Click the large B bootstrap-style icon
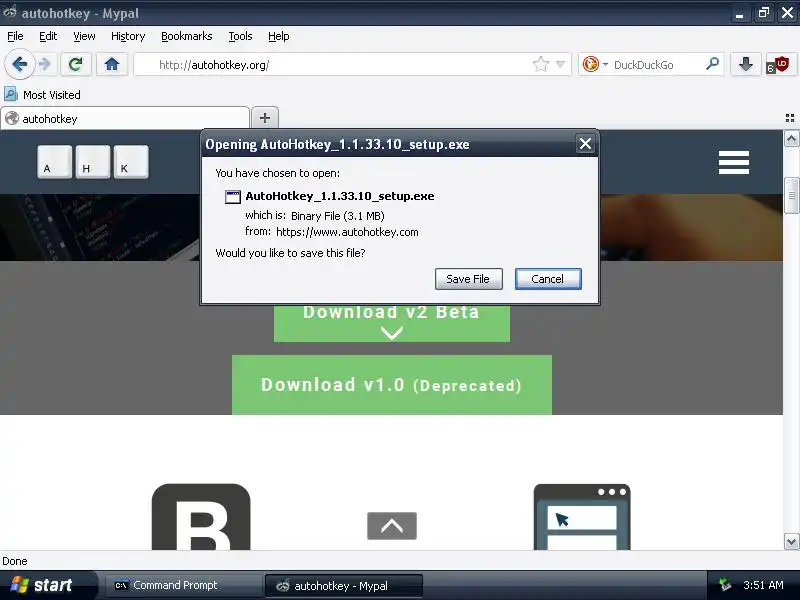 click(201, 517)
